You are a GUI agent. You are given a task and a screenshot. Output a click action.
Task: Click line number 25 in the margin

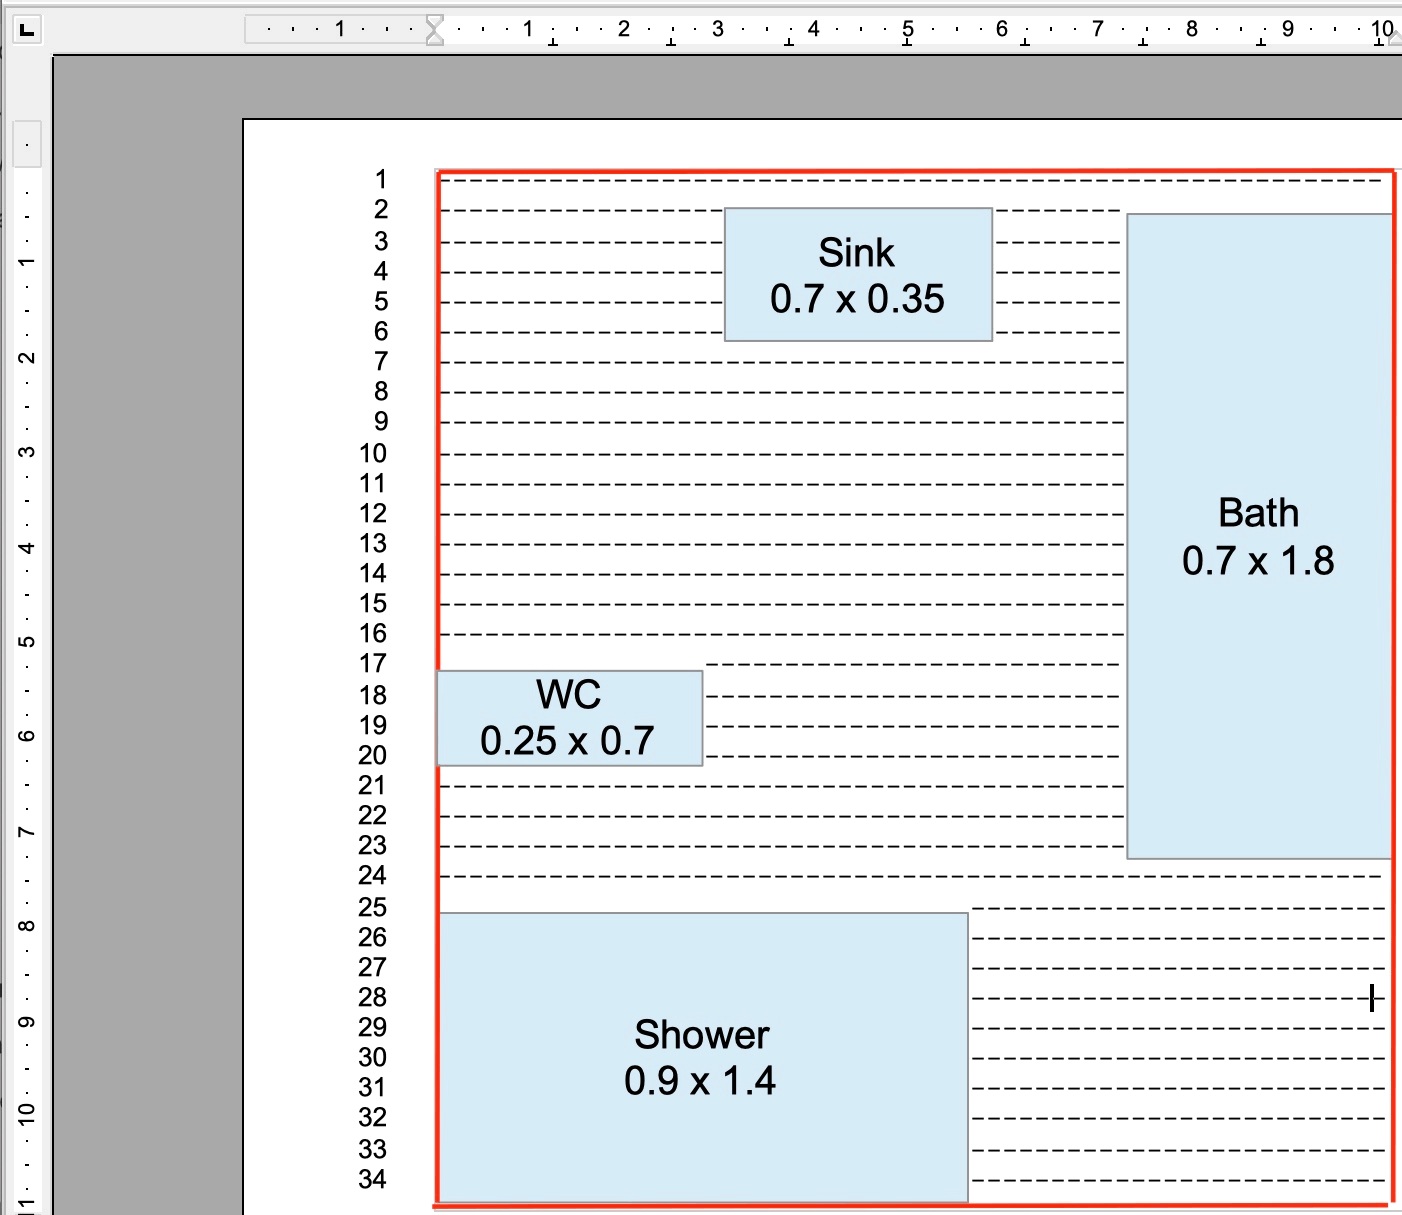click(373, 907)
